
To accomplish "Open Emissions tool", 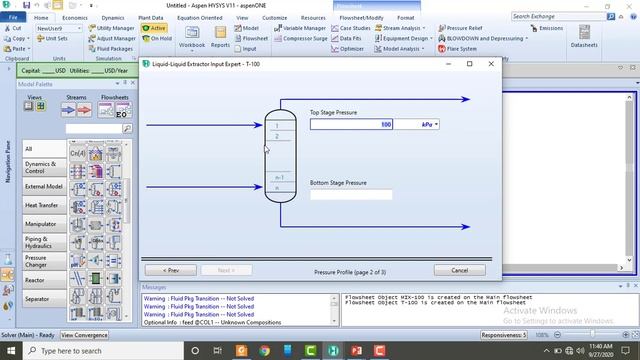I will (x=547, y=28).
